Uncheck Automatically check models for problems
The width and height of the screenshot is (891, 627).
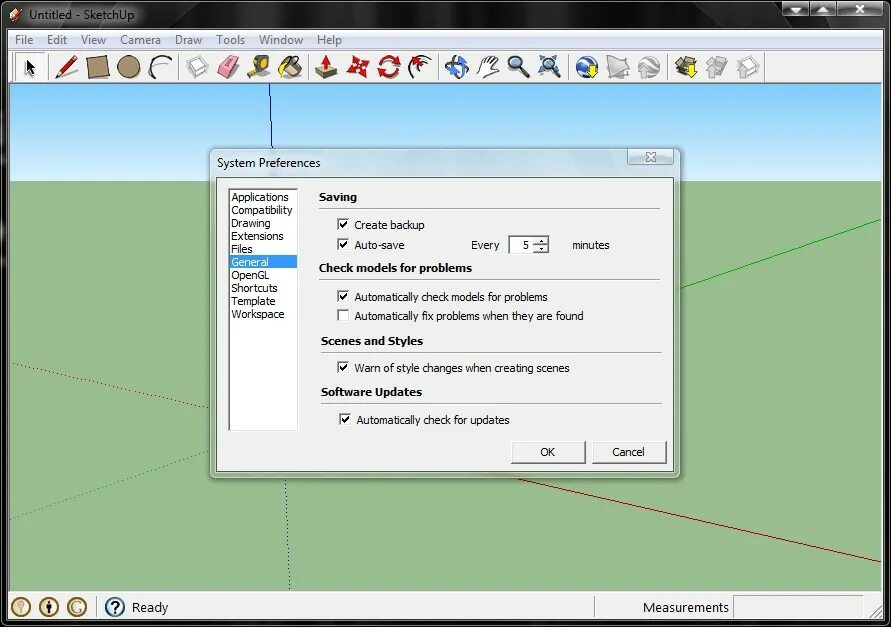pyautogui.click(x=343, y=296)
